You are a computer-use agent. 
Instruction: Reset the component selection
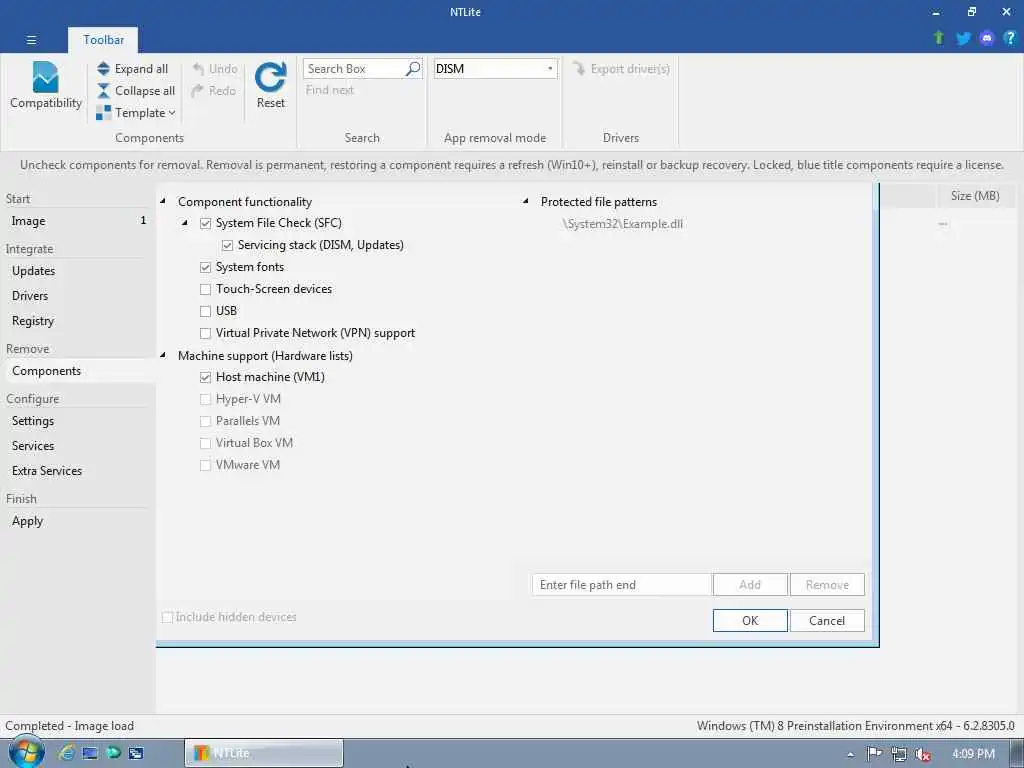[270, 86]
